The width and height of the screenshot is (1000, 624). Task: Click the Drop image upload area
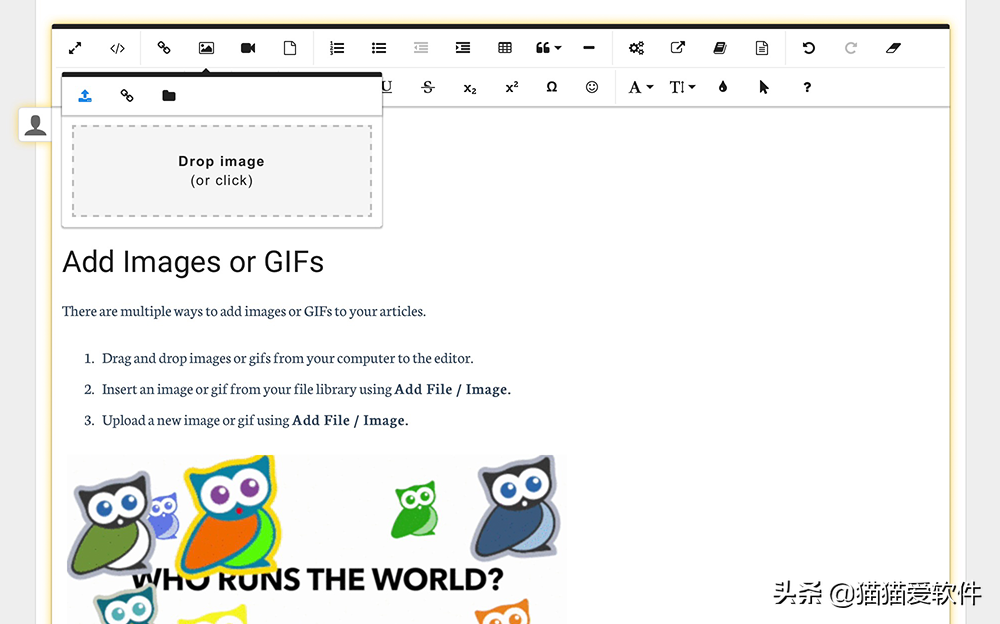point(222,171)
